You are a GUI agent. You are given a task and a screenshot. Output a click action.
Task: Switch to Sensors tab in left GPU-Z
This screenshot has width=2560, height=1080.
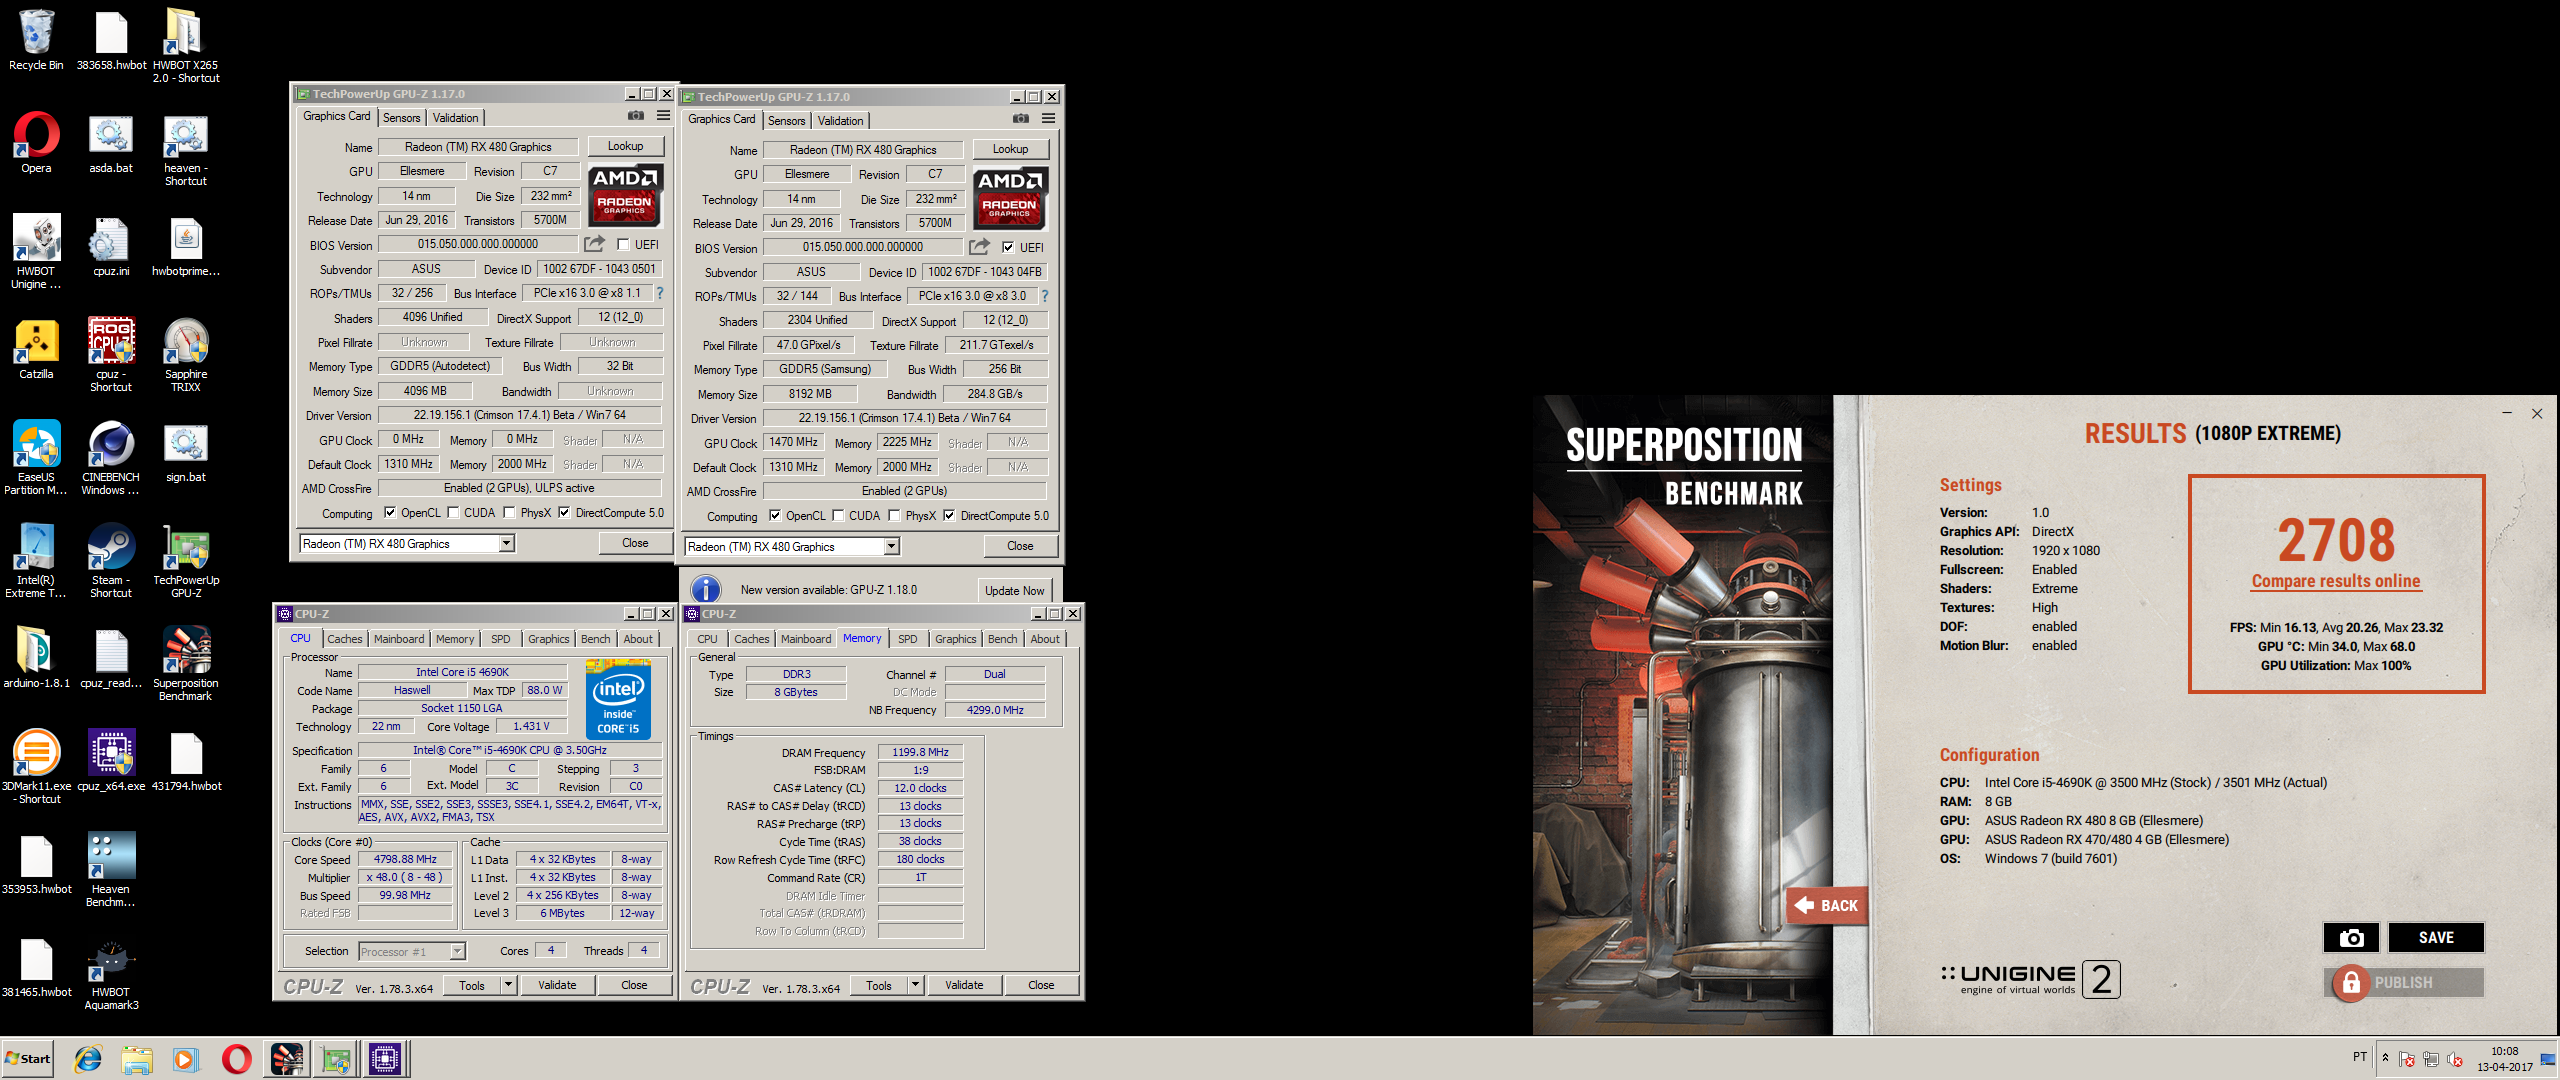401,118
